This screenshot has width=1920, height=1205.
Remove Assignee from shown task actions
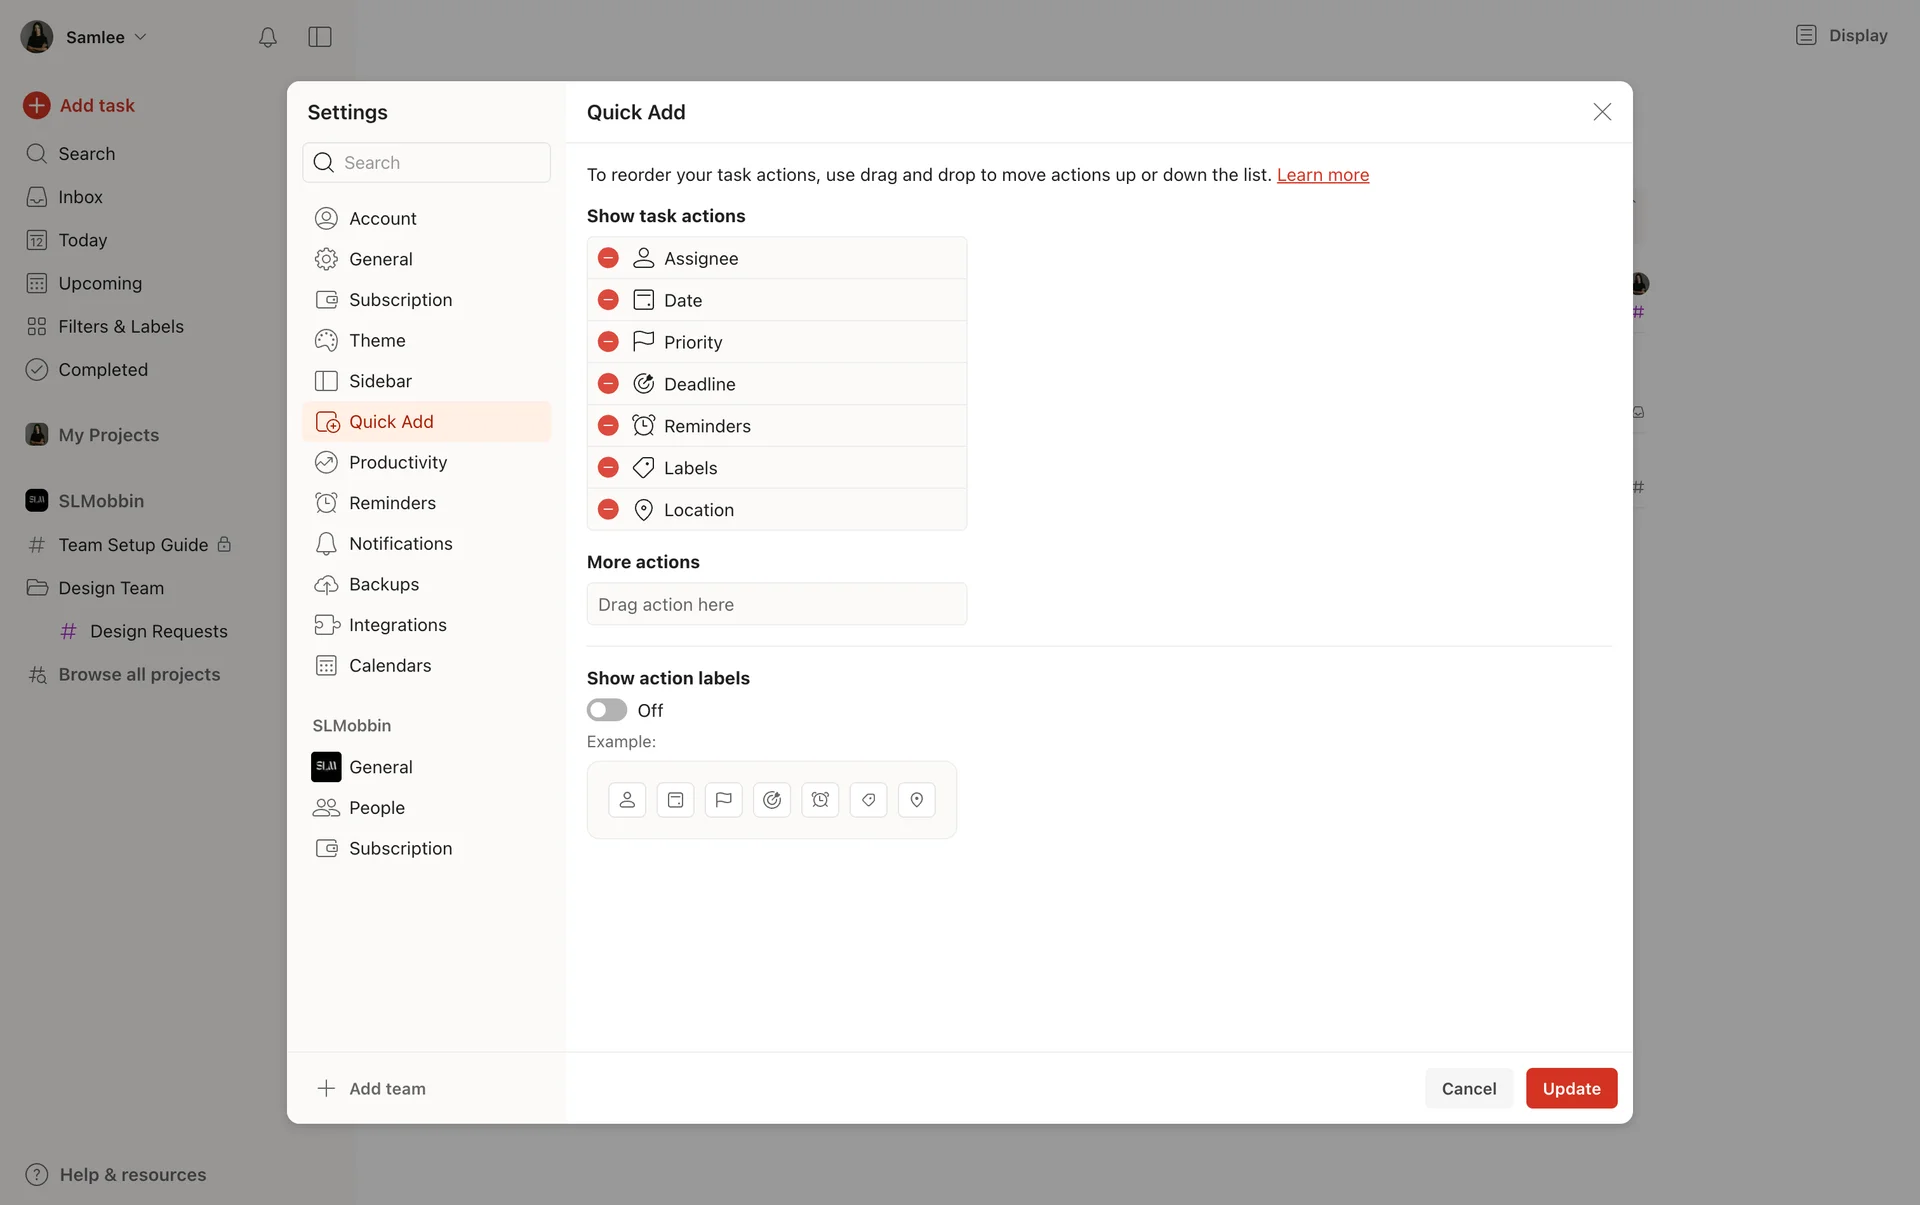click(x=608, y=258)
